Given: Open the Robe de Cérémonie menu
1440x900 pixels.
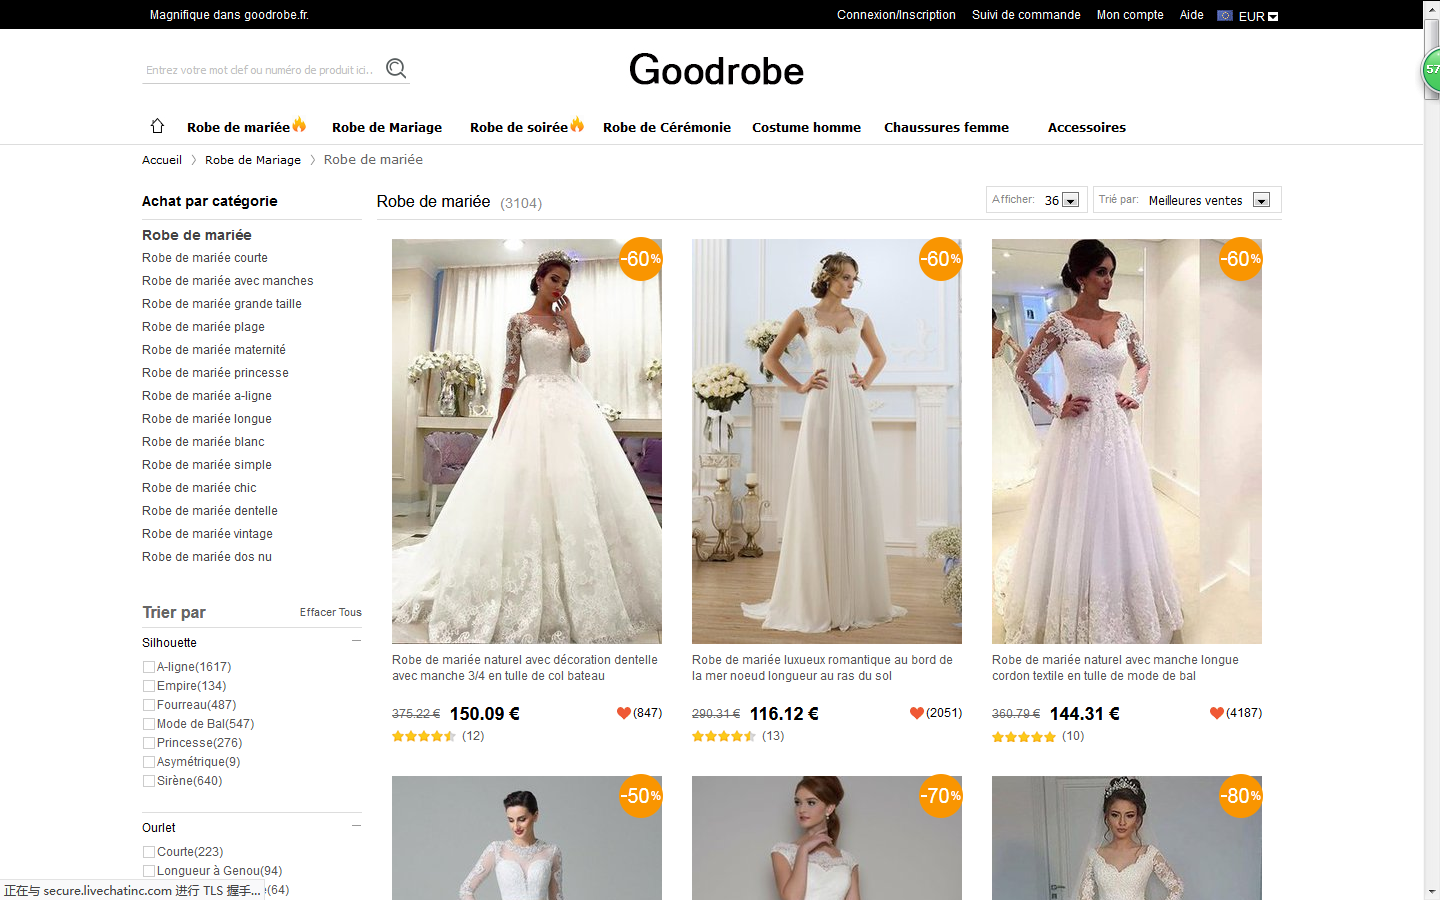Looking at the screenshot, I should tap(667, 127).
